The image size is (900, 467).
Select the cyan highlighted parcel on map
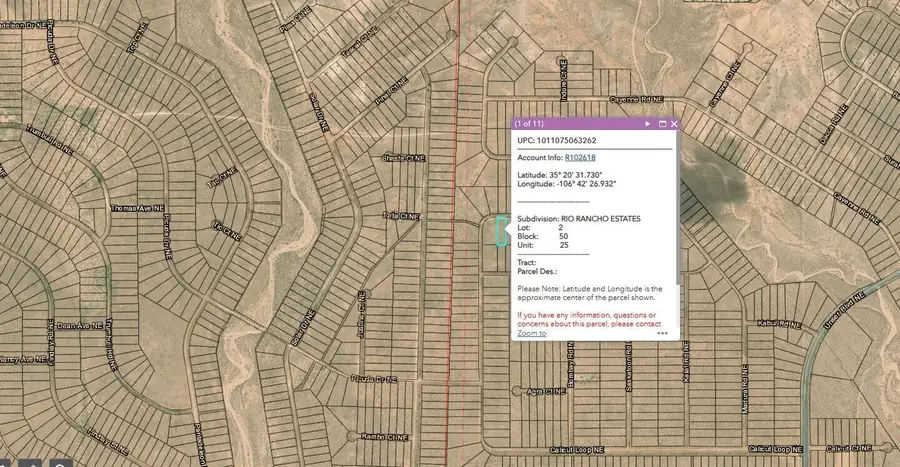pos(501,231)
